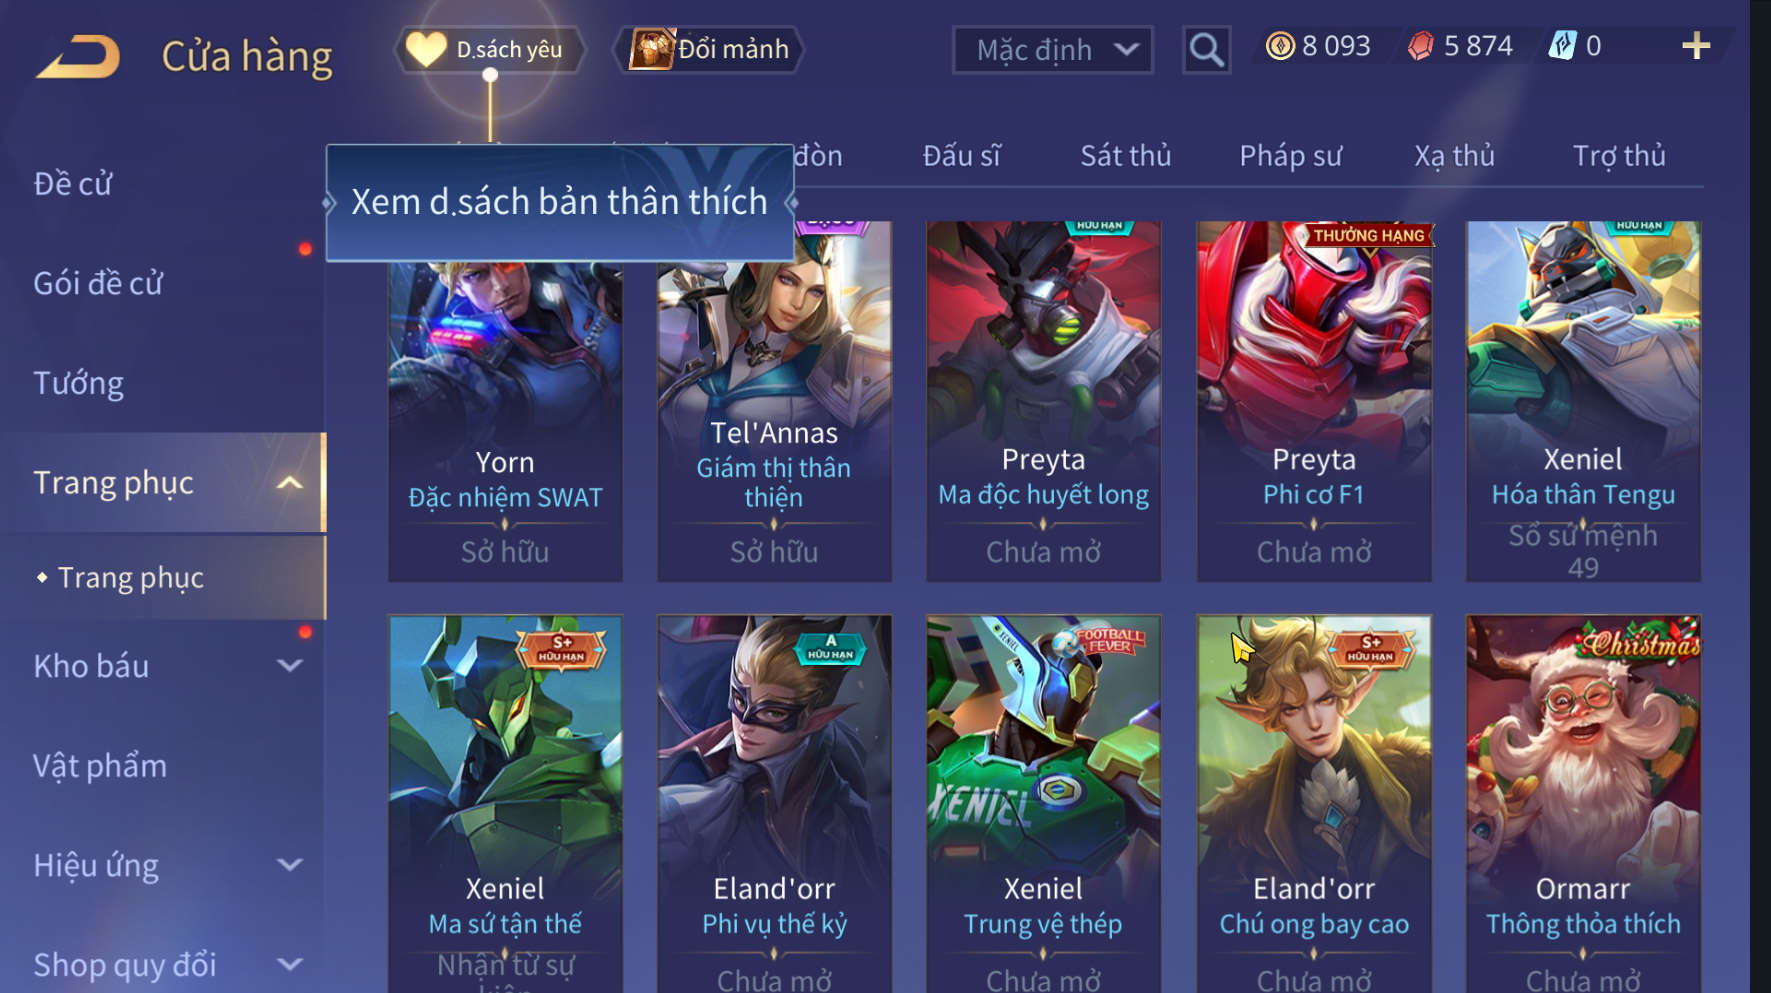Click the gold coin currency icon
This screenshot has width=1771, height=993.
(x=1280, y=46)
